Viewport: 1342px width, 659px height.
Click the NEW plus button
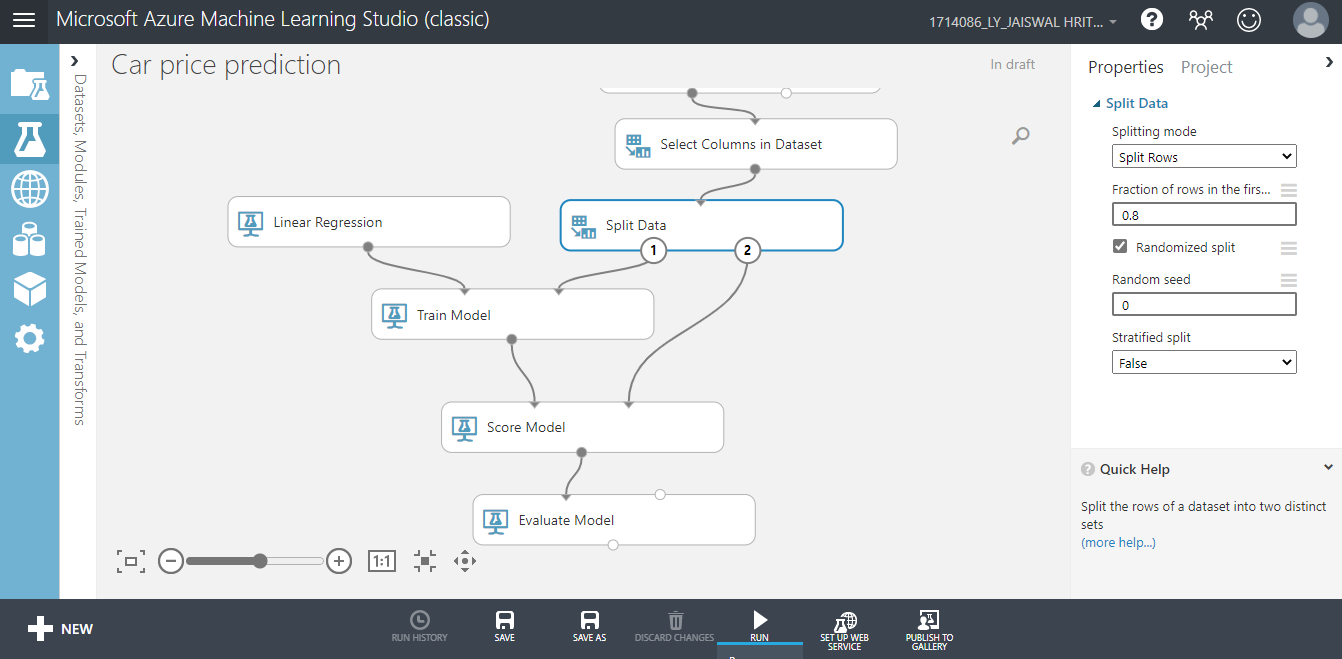(x=61, y=629)
